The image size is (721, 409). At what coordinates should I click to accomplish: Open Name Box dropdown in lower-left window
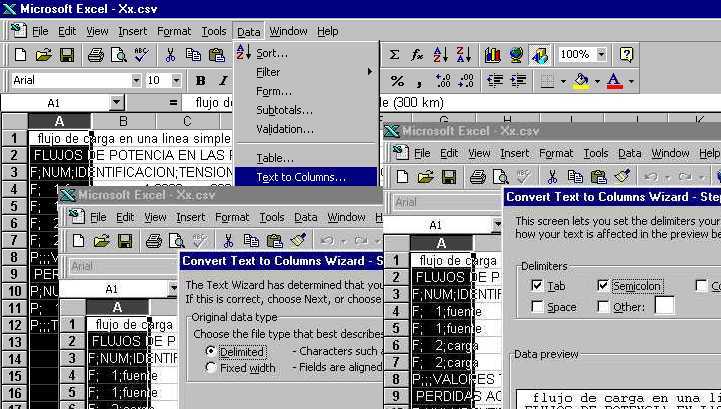coord(172,289)
